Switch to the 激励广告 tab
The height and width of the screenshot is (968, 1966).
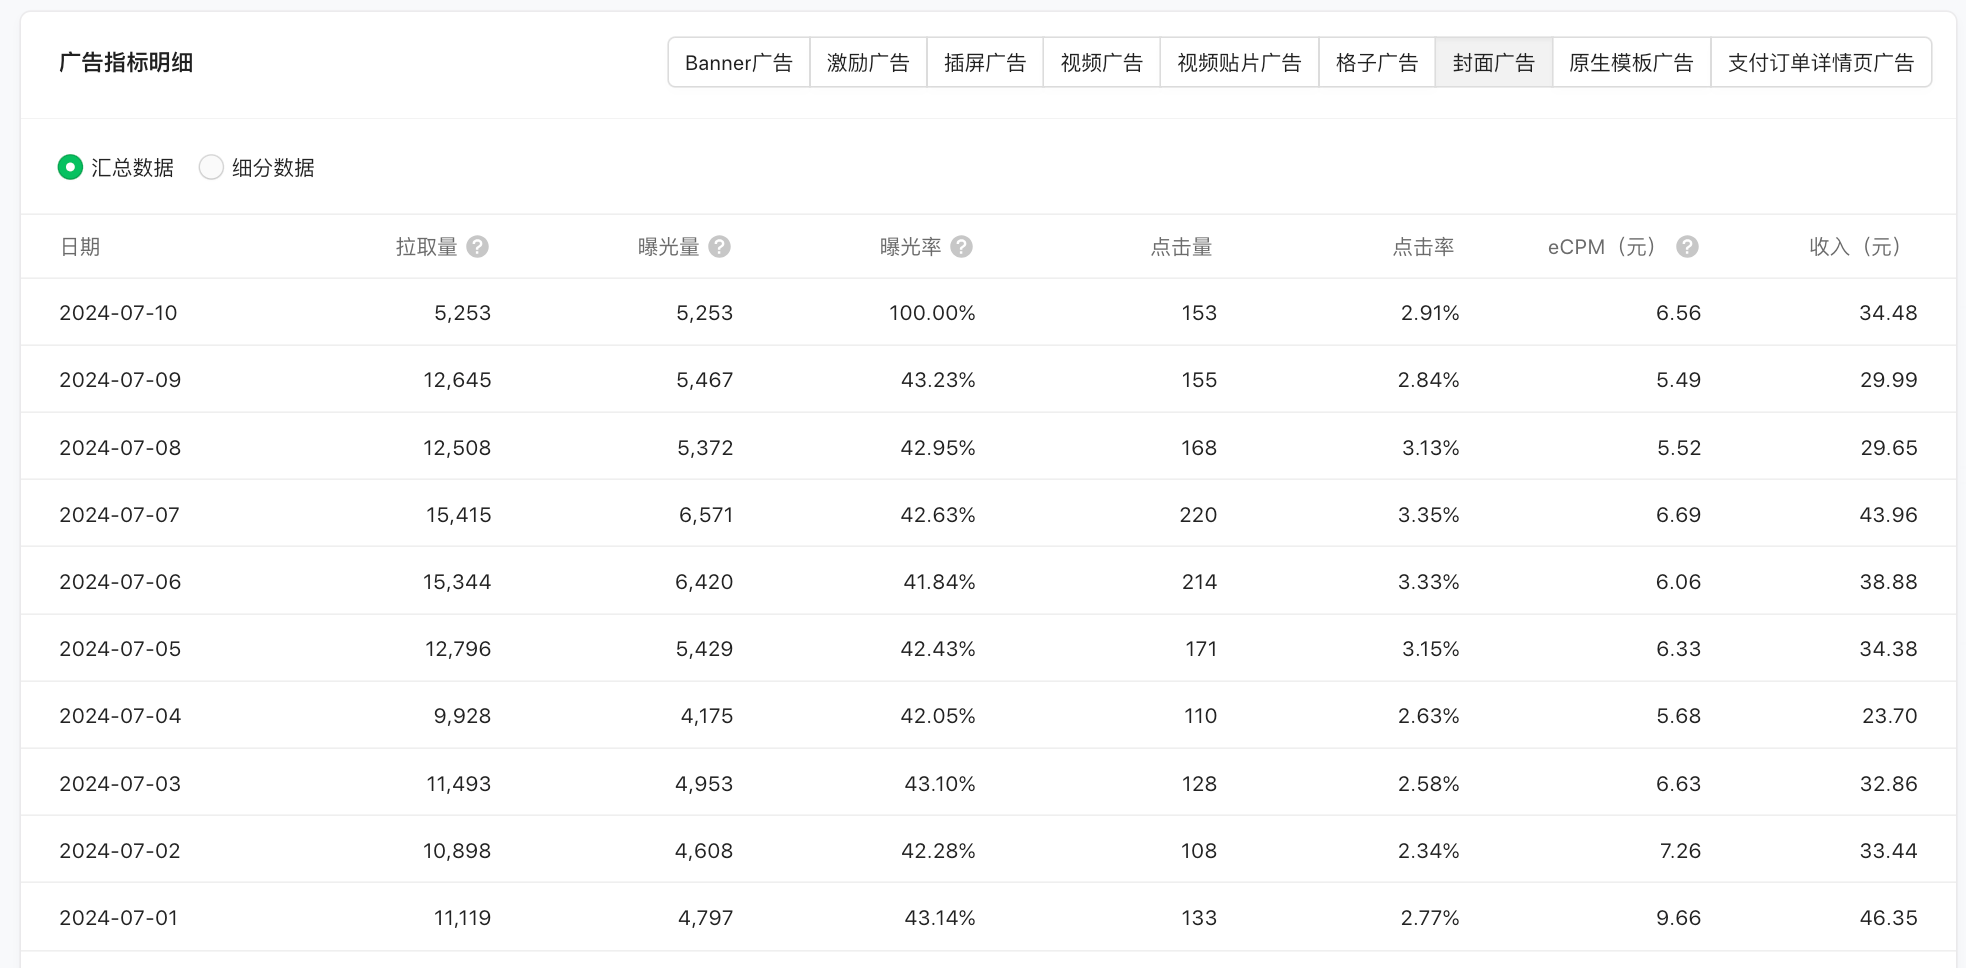pos(868,63)
